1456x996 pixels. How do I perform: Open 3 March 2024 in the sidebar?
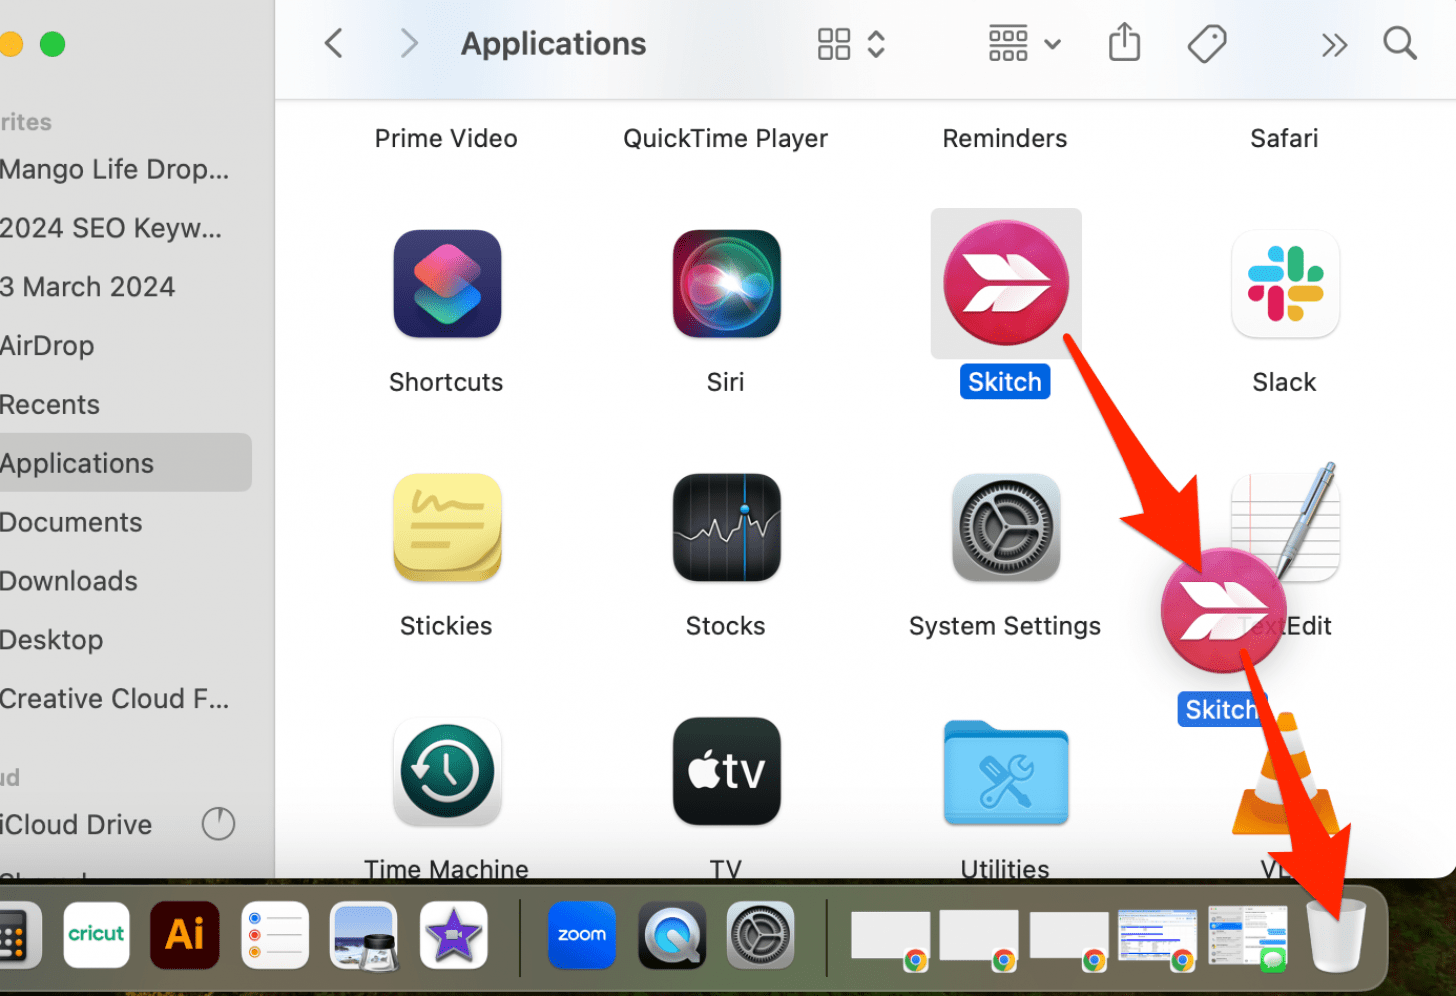[x=88, y=287]
